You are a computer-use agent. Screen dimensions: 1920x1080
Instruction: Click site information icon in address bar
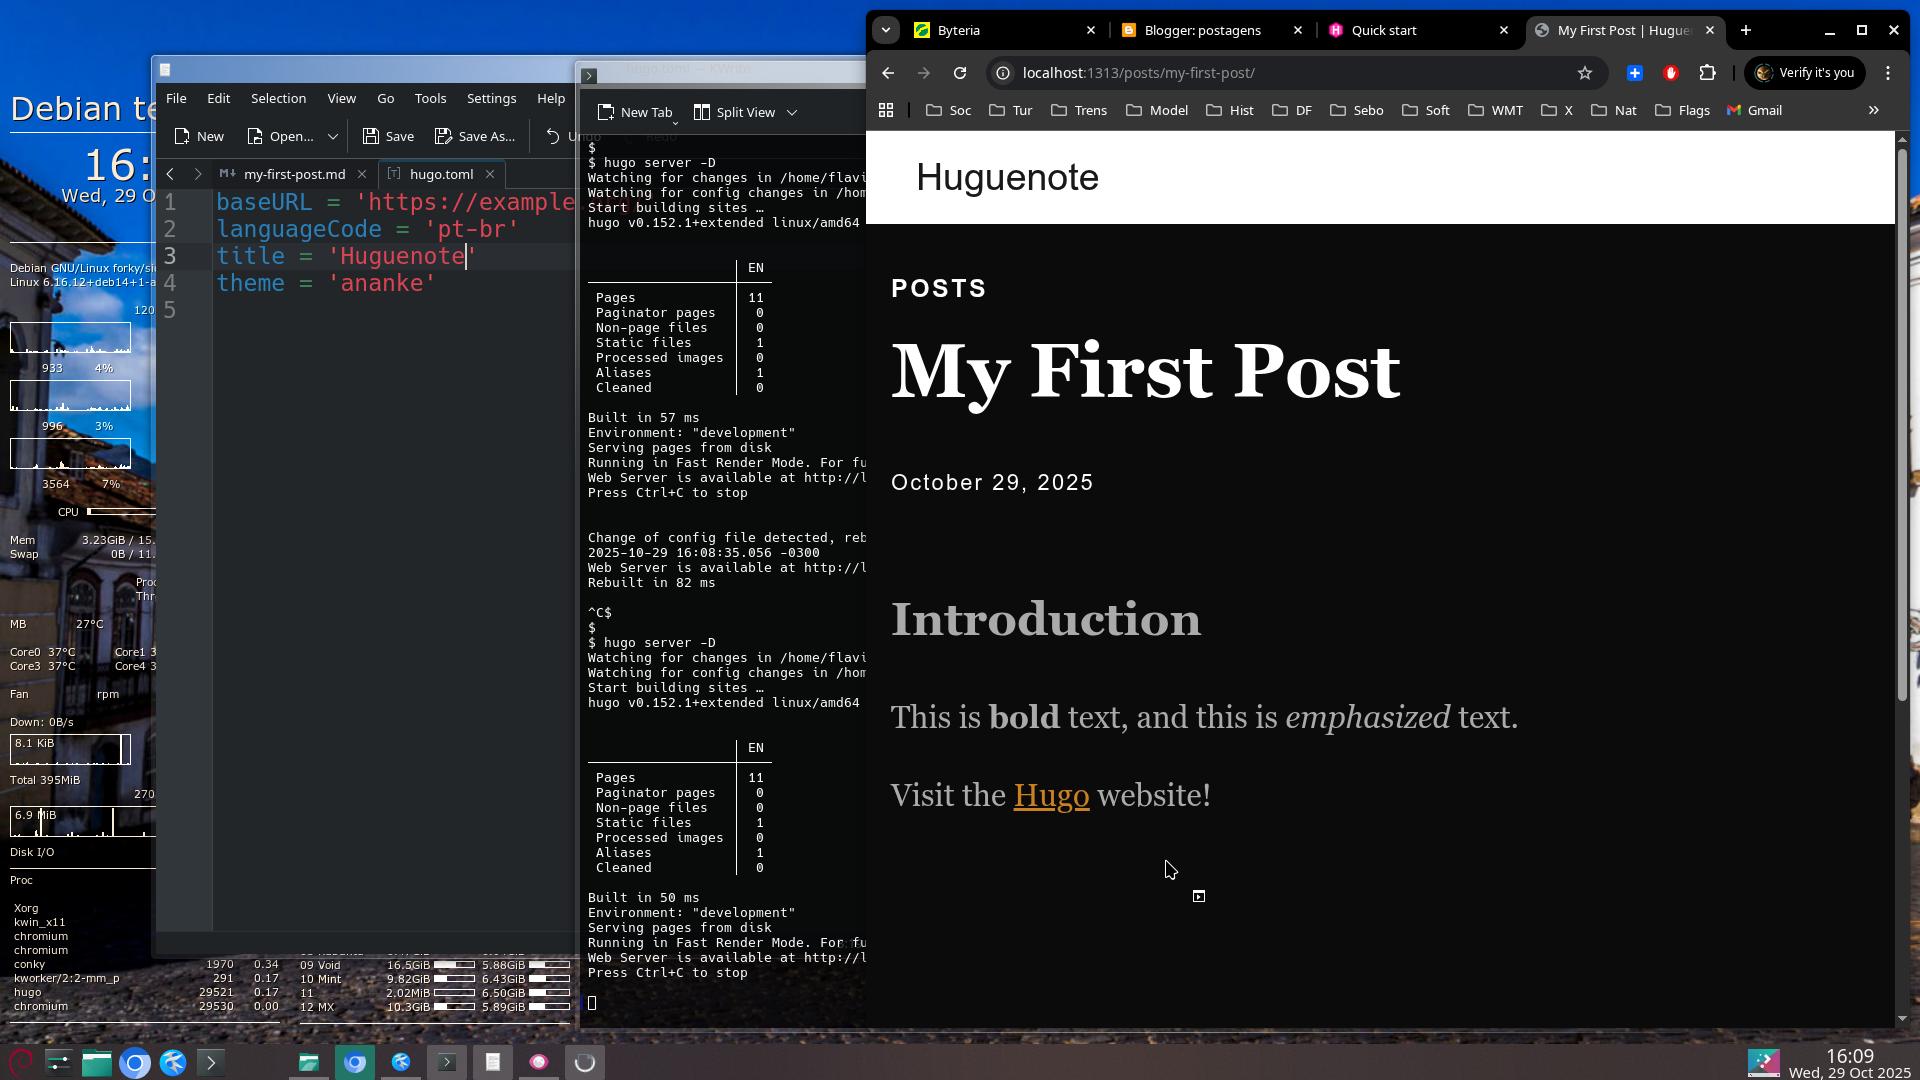1002,73
